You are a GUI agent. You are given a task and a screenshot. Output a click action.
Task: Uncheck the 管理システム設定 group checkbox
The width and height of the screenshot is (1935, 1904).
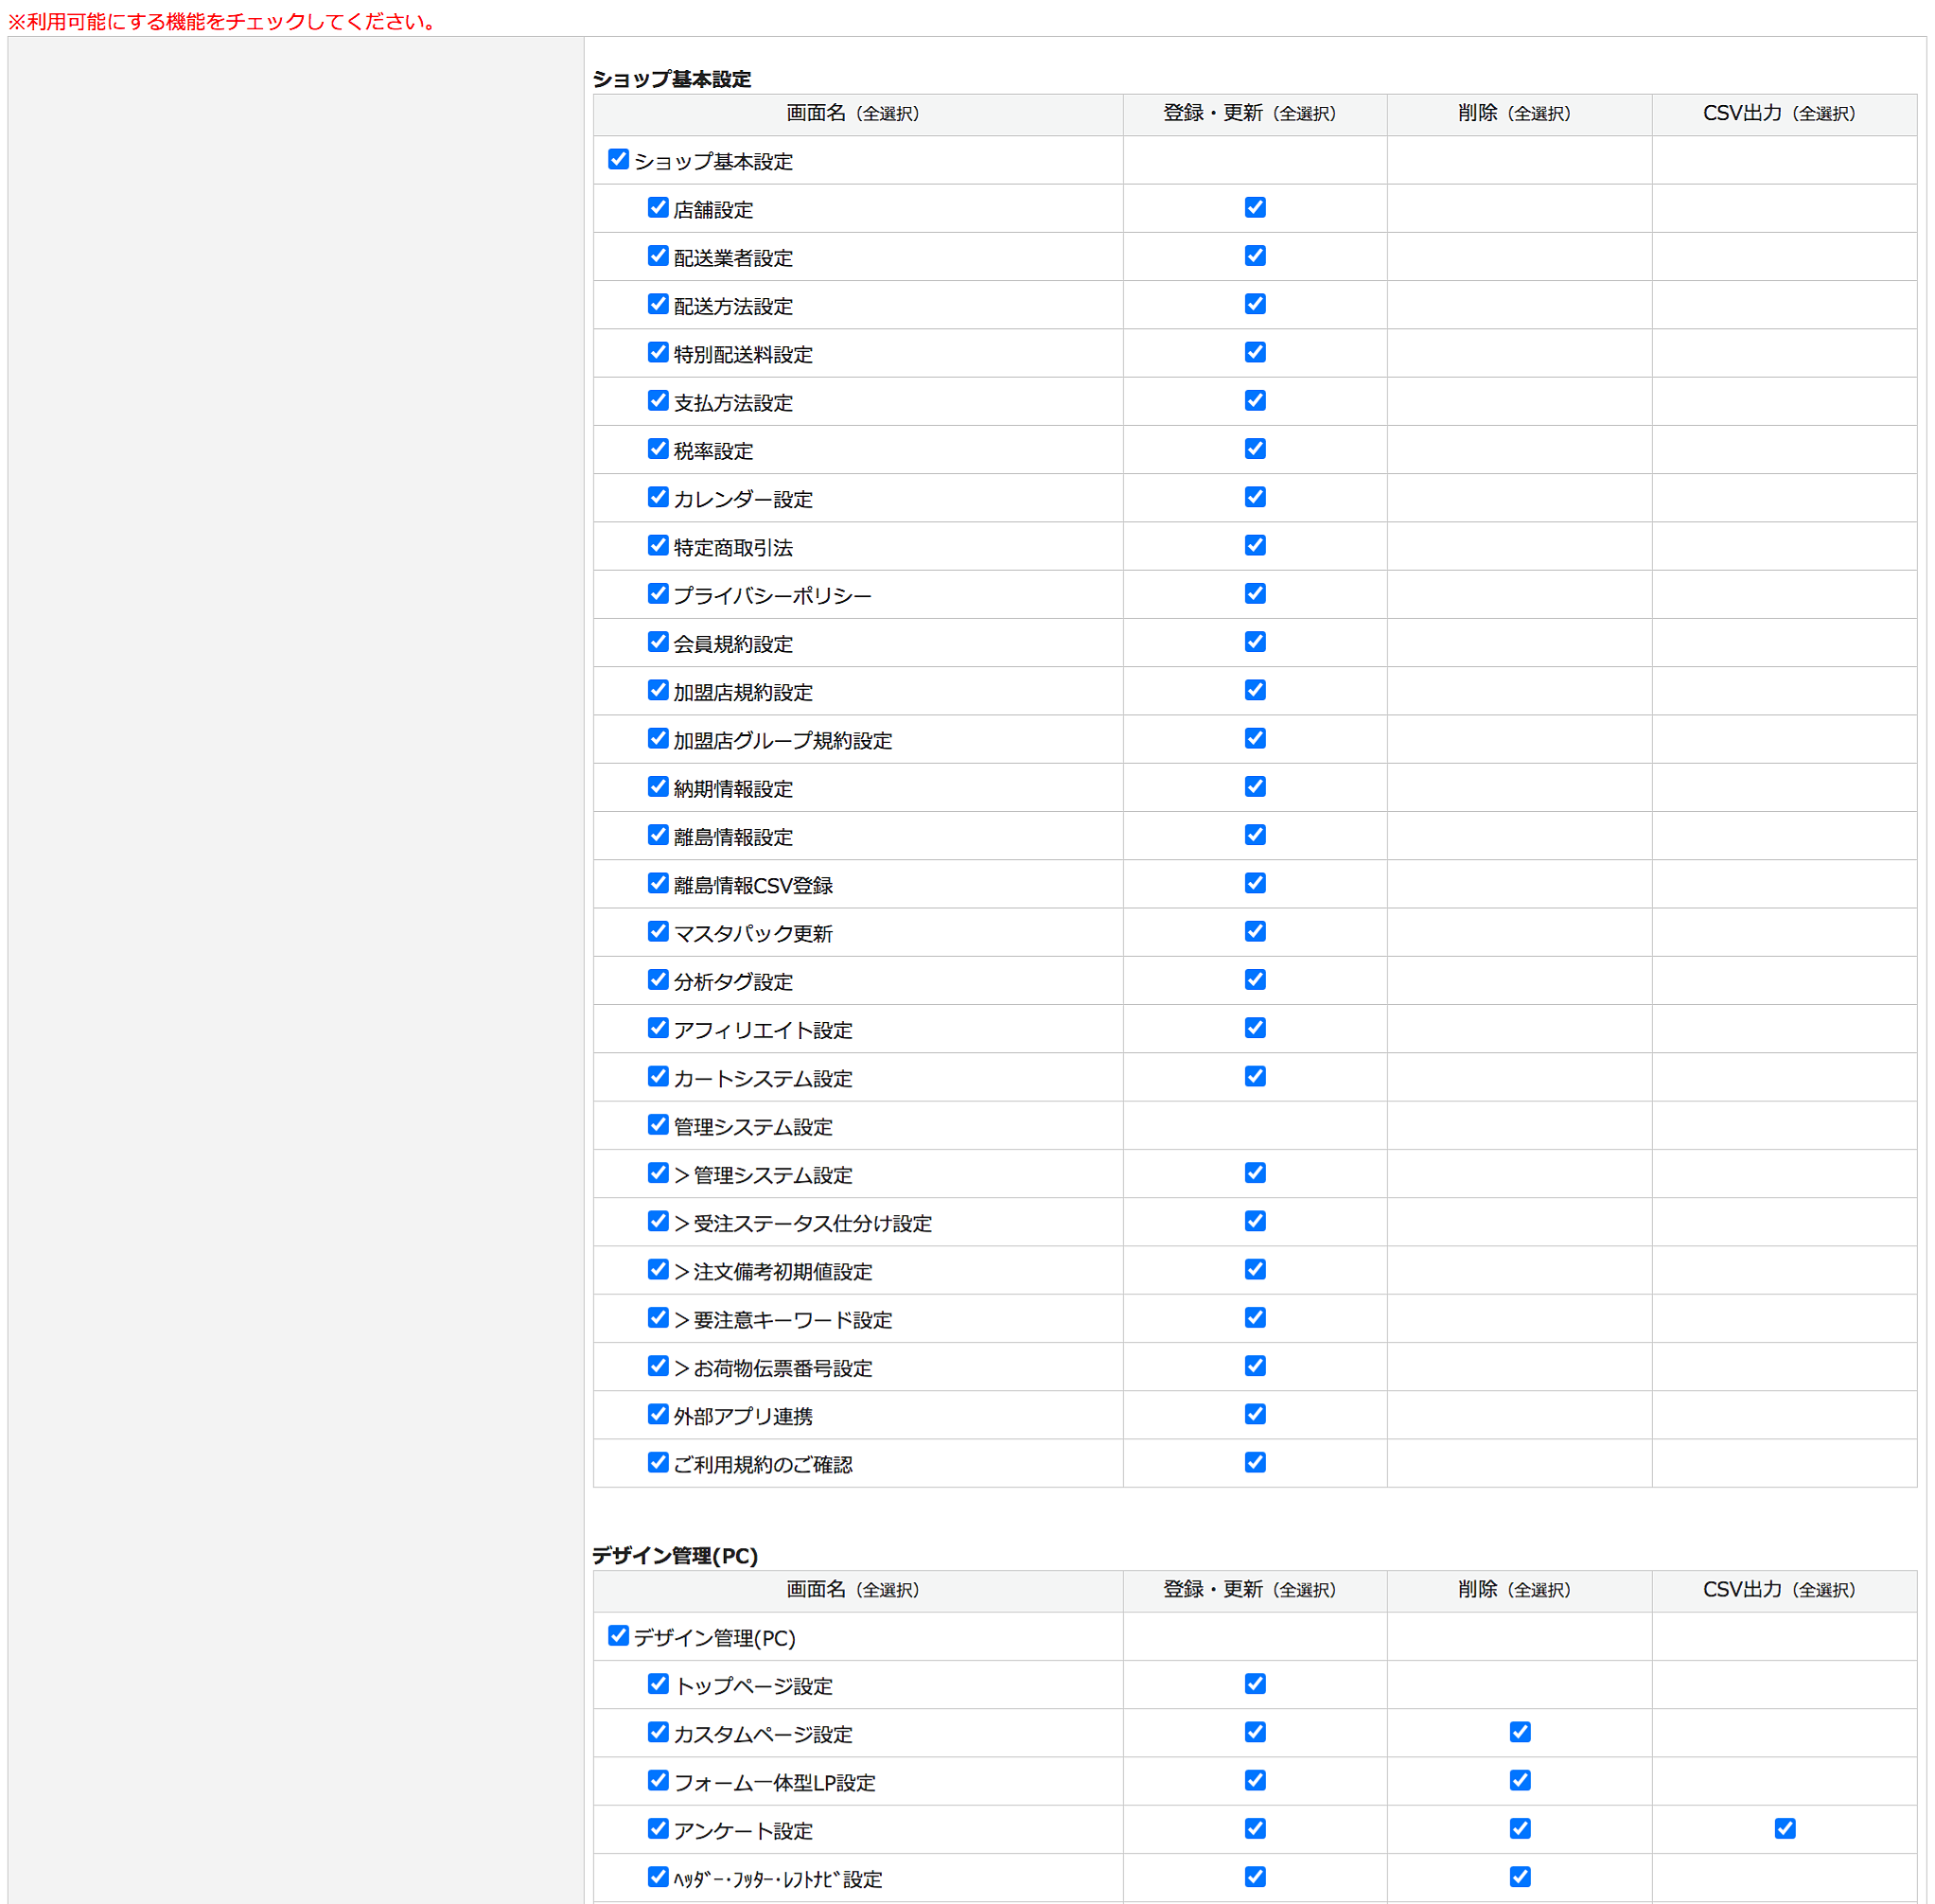coord(657,1124)
